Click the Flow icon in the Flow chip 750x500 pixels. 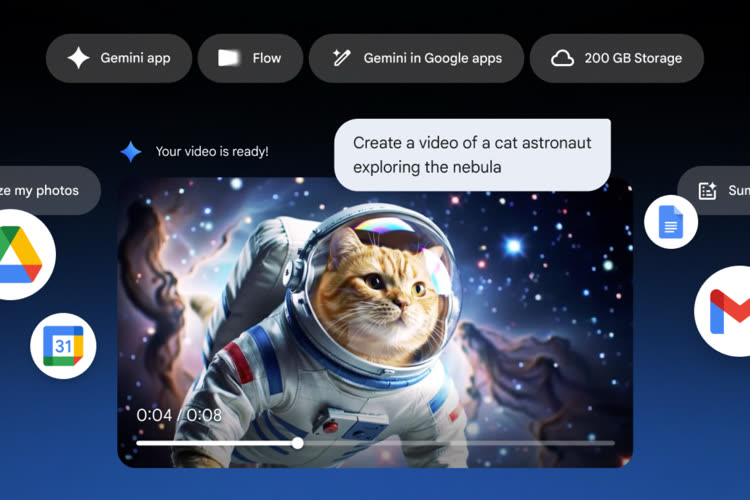[x=229, y=58]
